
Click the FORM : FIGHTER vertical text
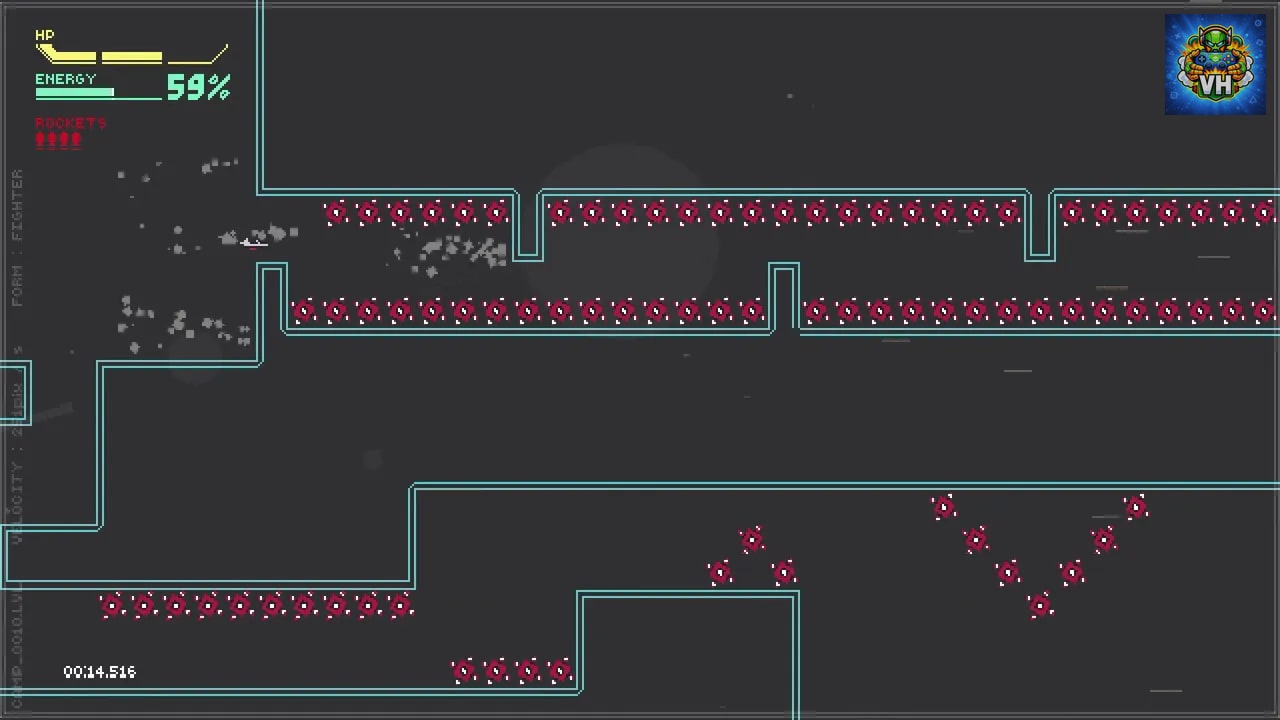(x=17, y=238)
